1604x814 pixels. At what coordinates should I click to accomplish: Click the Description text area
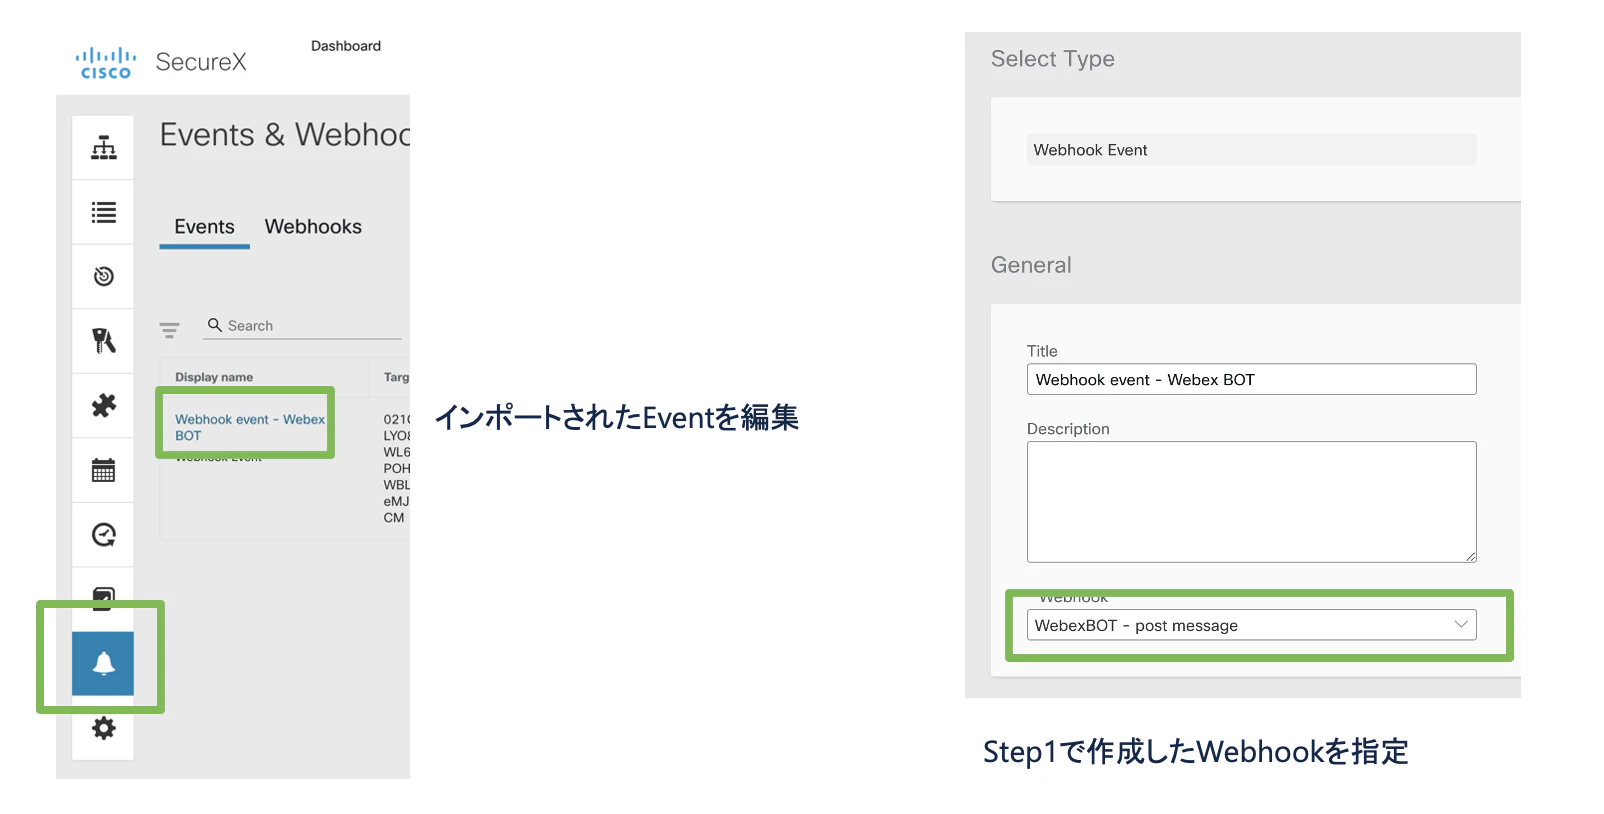(x=1251, y=502)
